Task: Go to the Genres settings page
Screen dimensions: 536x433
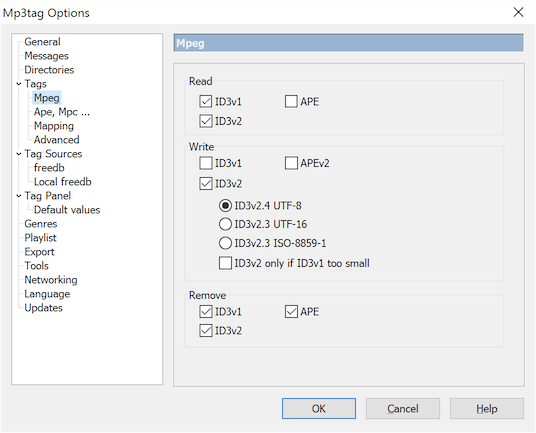Action: (x=41, y=224)
